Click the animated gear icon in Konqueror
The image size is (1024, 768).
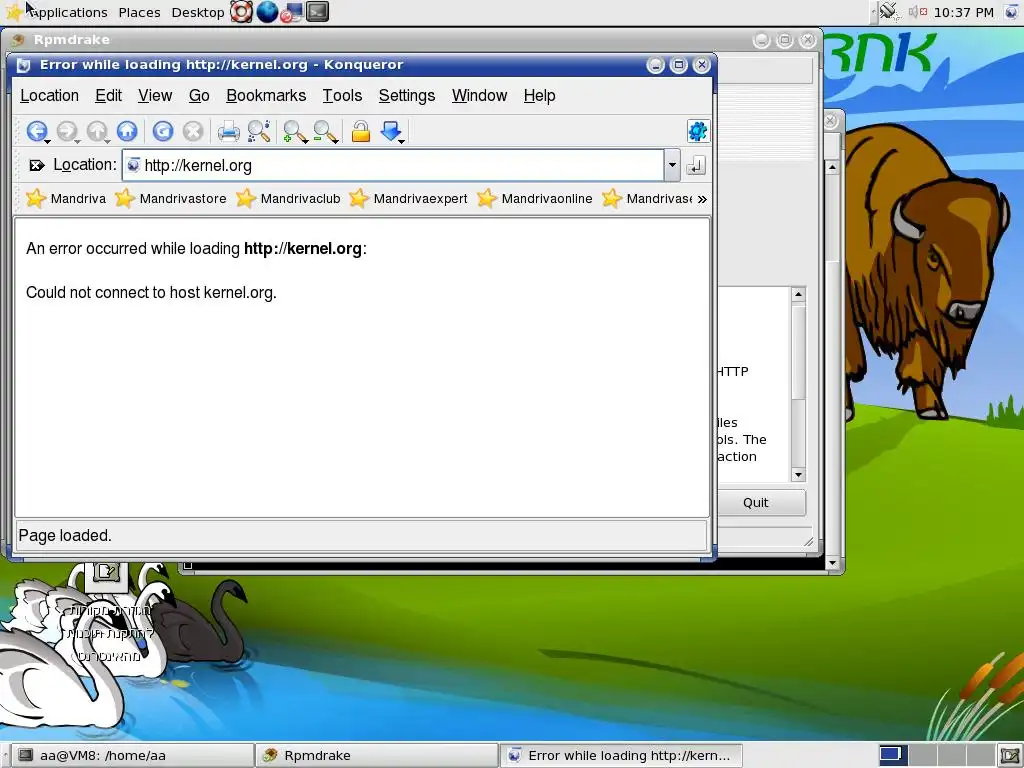click(x=698, y=131)
